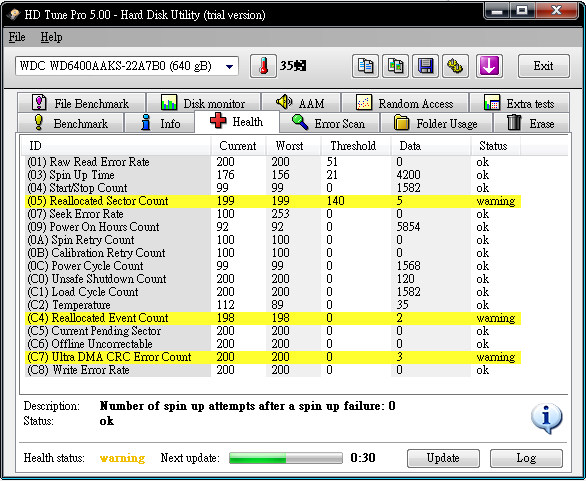
Task: Click the Log button
Action: [x=526, y=458]
